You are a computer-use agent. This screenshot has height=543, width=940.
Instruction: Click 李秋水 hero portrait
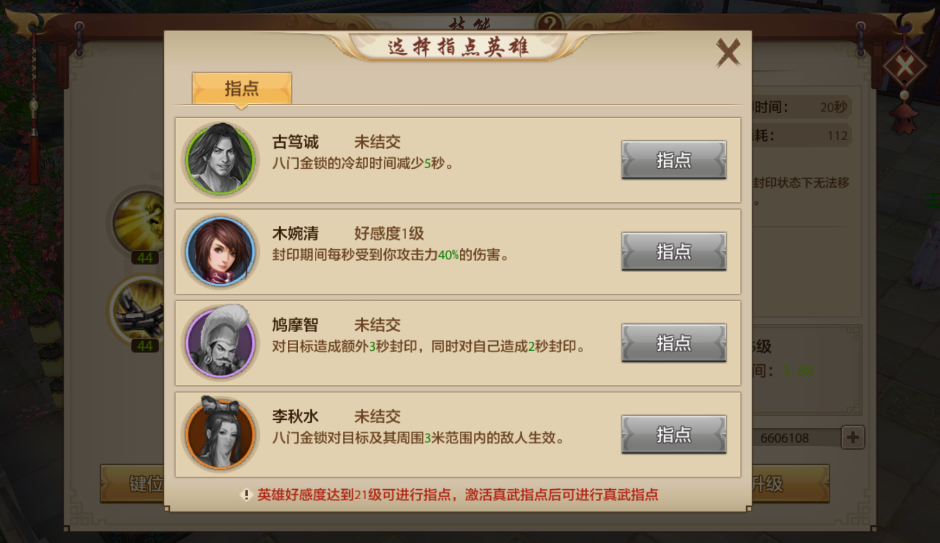(x=220, y=433)
